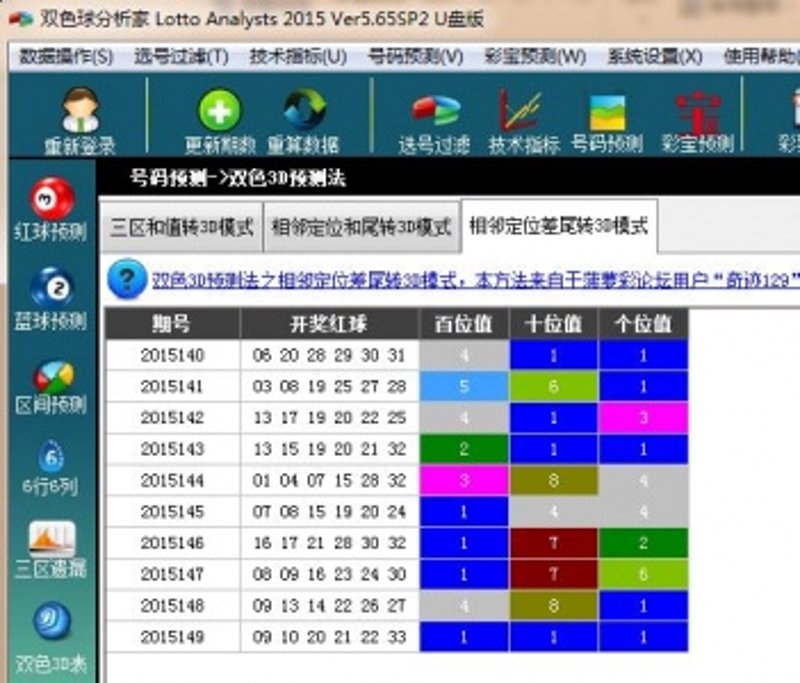Click the blue question mark help icon
The height and width of the screenshot is (683, 800).
(127, 279)
